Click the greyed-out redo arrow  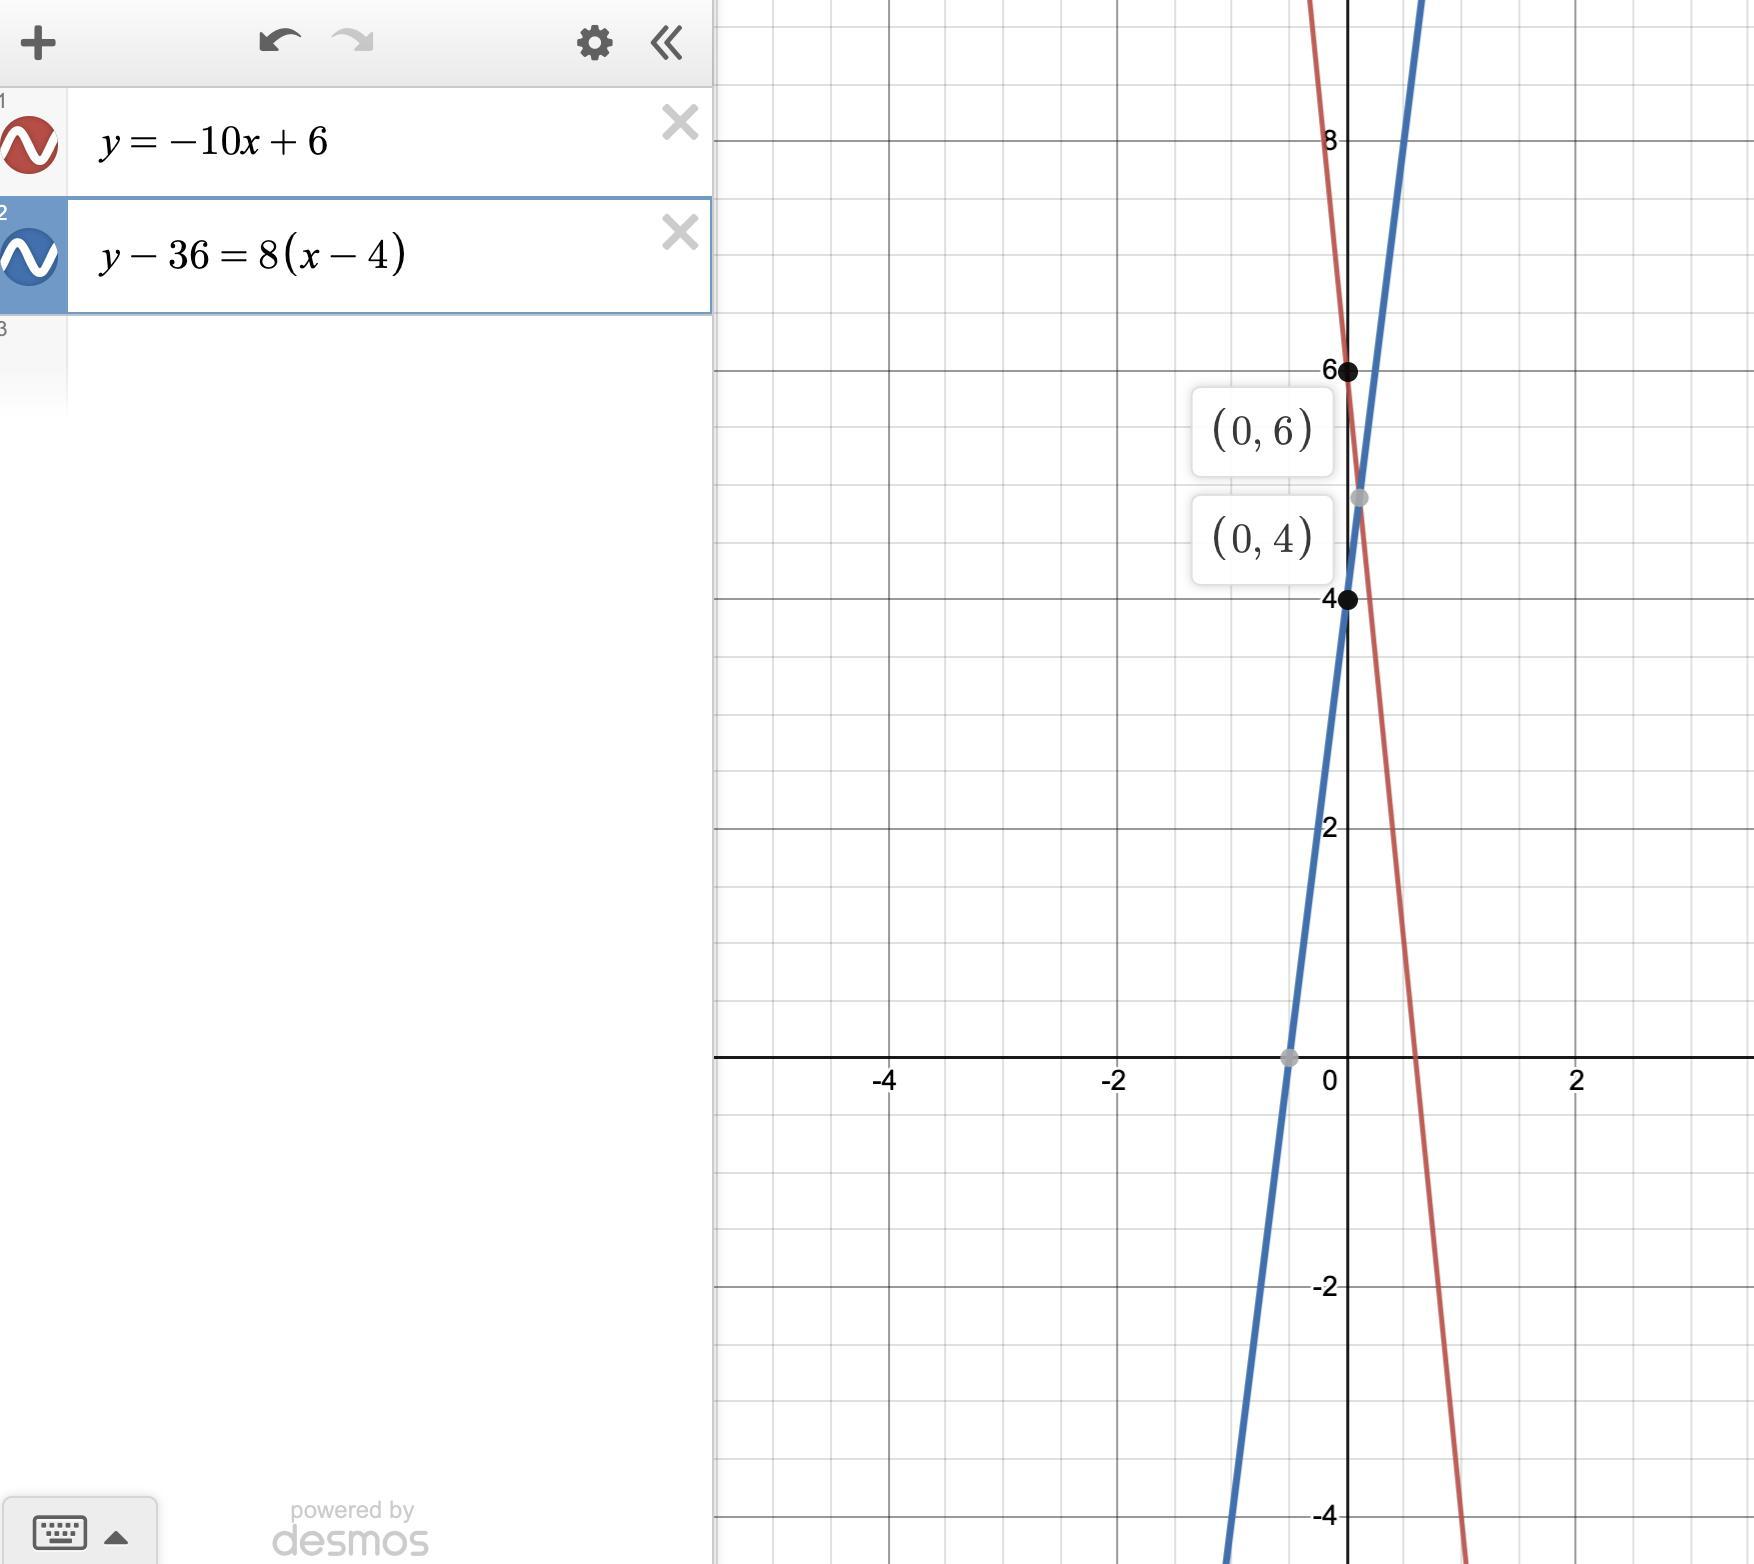352,41
